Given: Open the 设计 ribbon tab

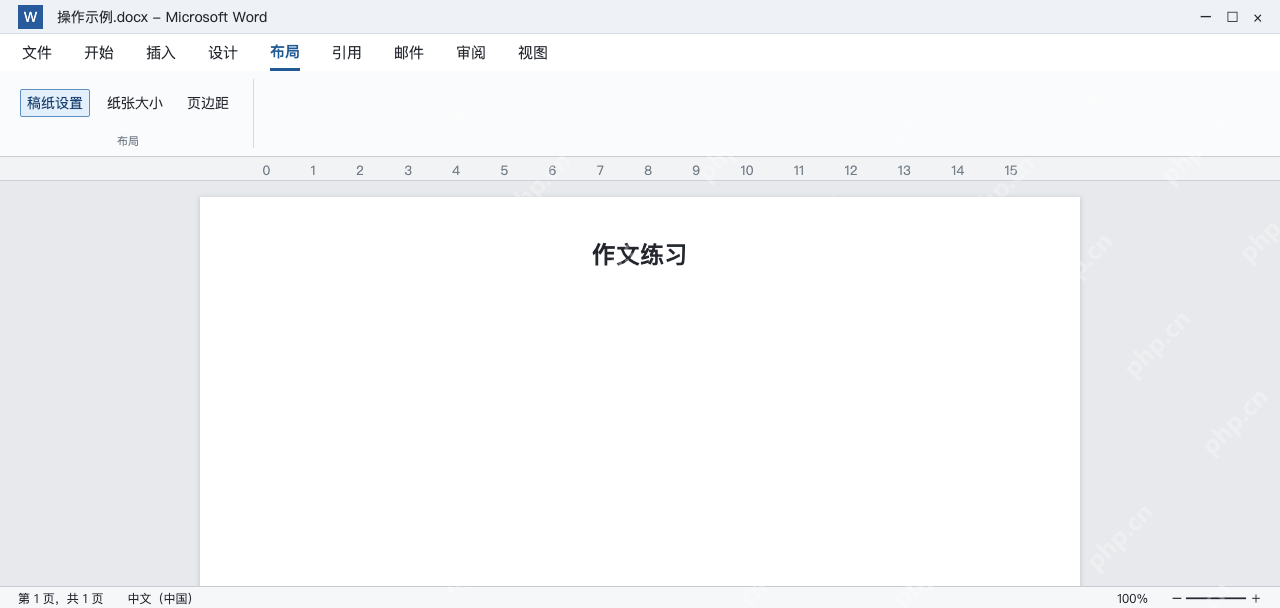Looking at the screenshot, I should click(223, 53).
